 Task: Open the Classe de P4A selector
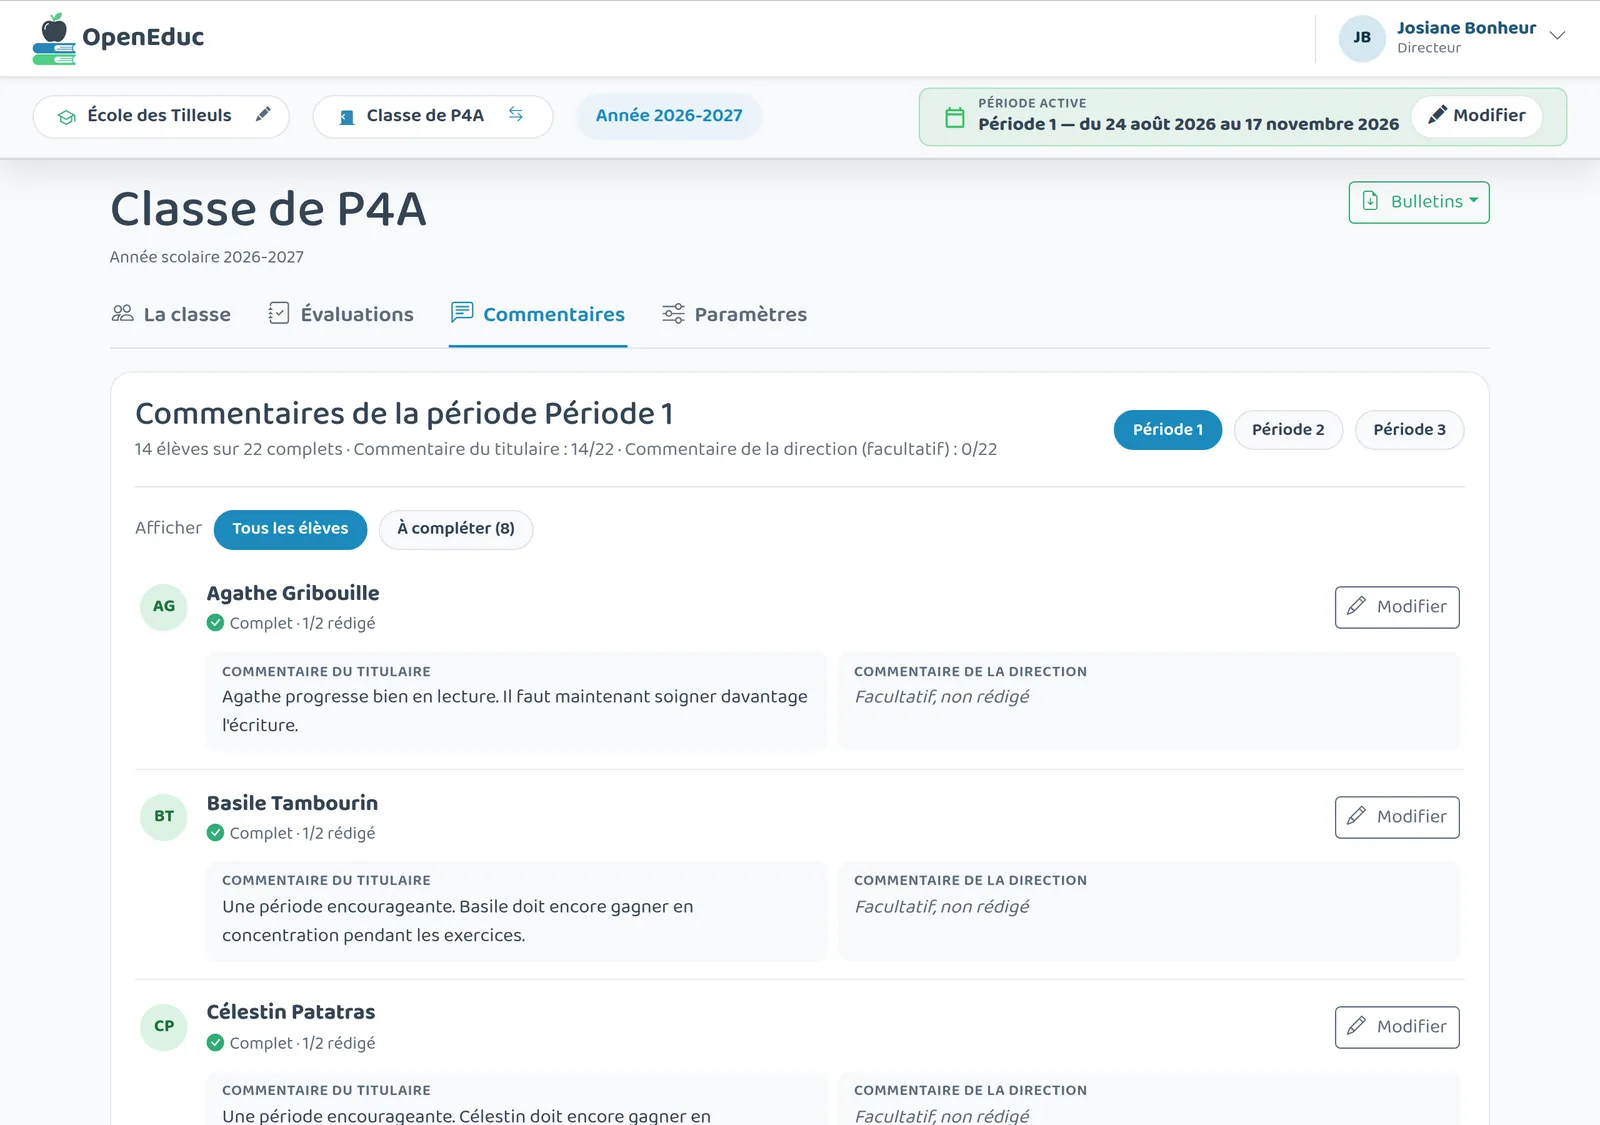click(433, 116)
